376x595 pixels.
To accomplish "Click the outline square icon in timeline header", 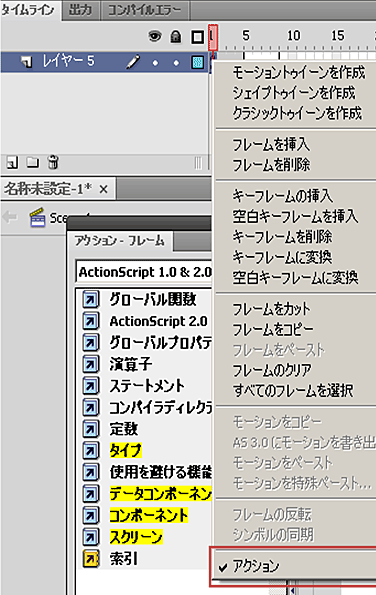I will (197, 37).
